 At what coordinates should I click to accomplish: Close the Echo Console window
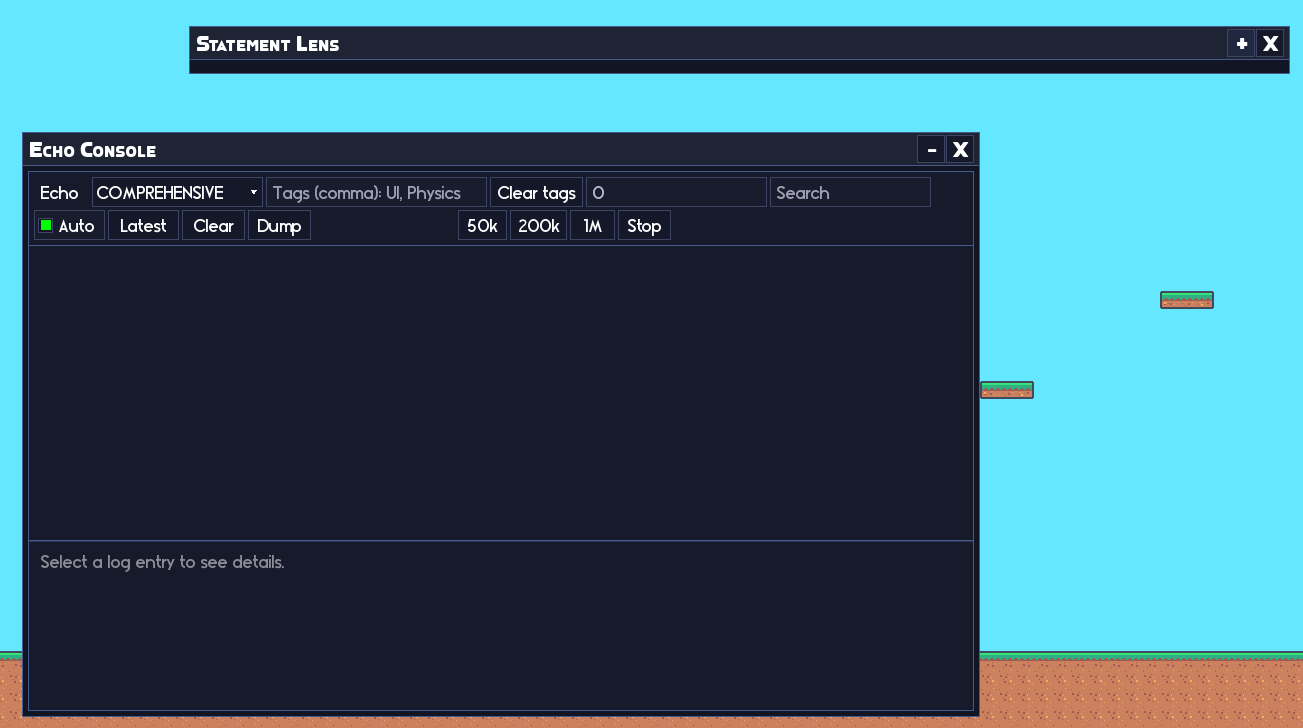[960, 149]
